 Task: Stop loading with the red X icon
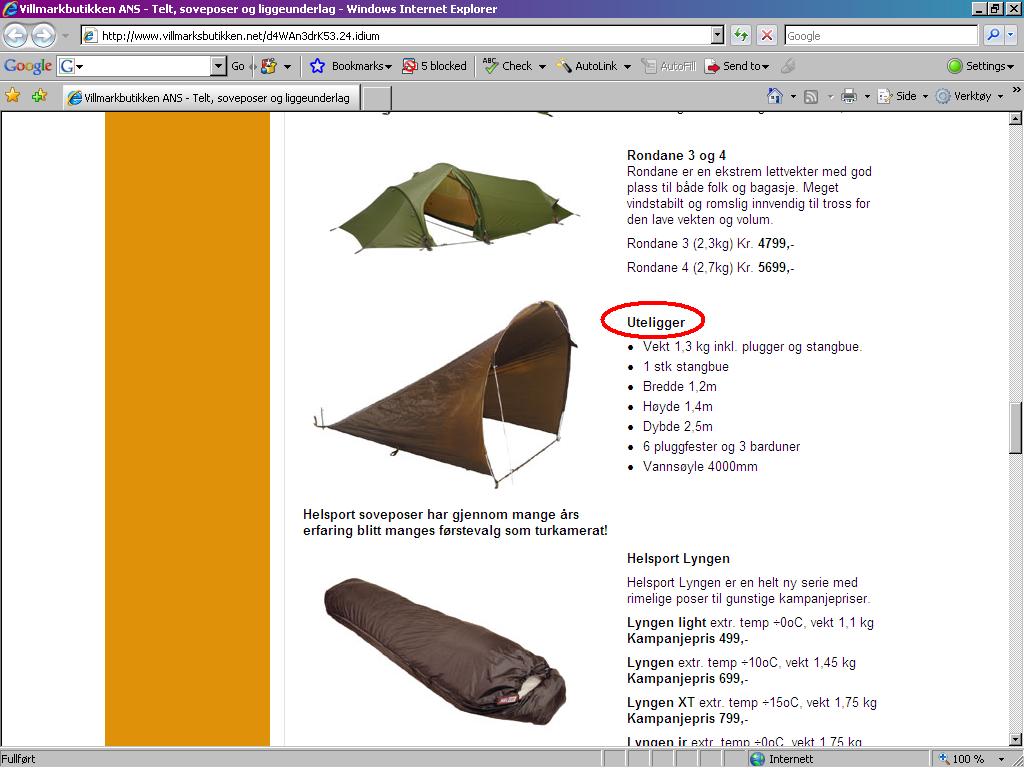point(767,35)
